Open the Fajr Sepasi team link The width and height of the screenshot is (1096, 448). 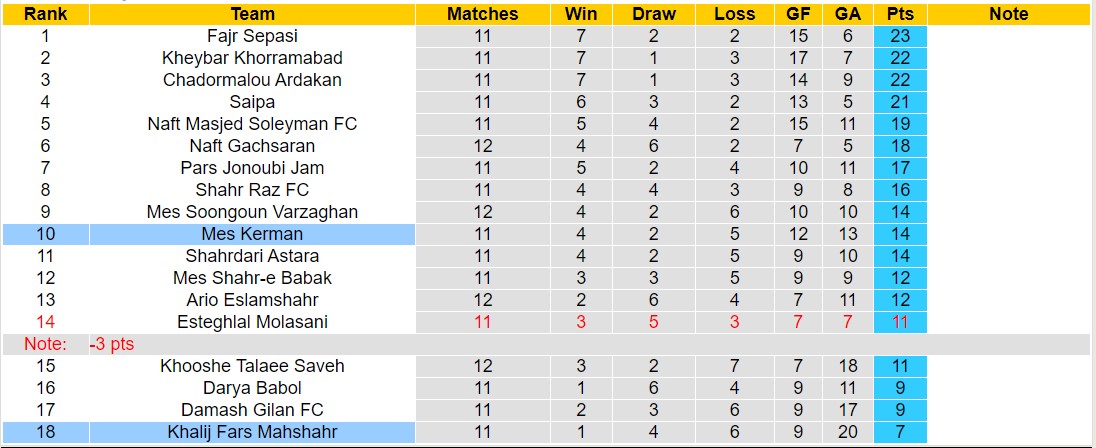coord(252,36)
